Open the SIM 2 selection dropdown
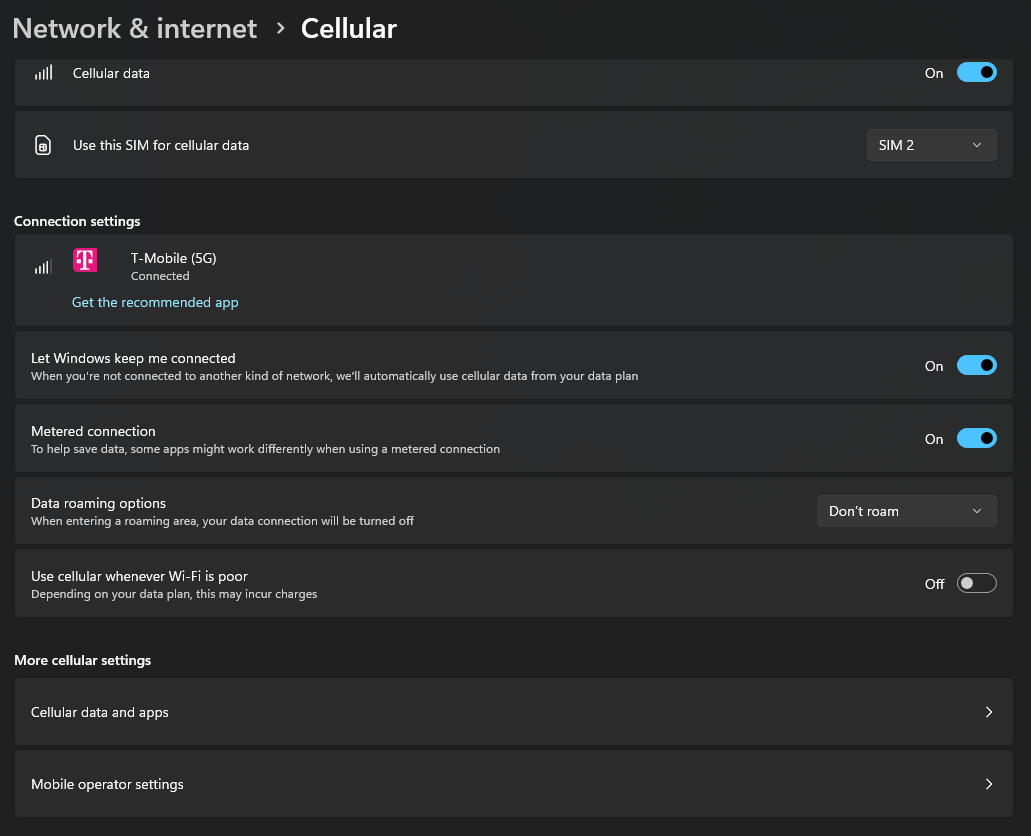 click(931, 146)
